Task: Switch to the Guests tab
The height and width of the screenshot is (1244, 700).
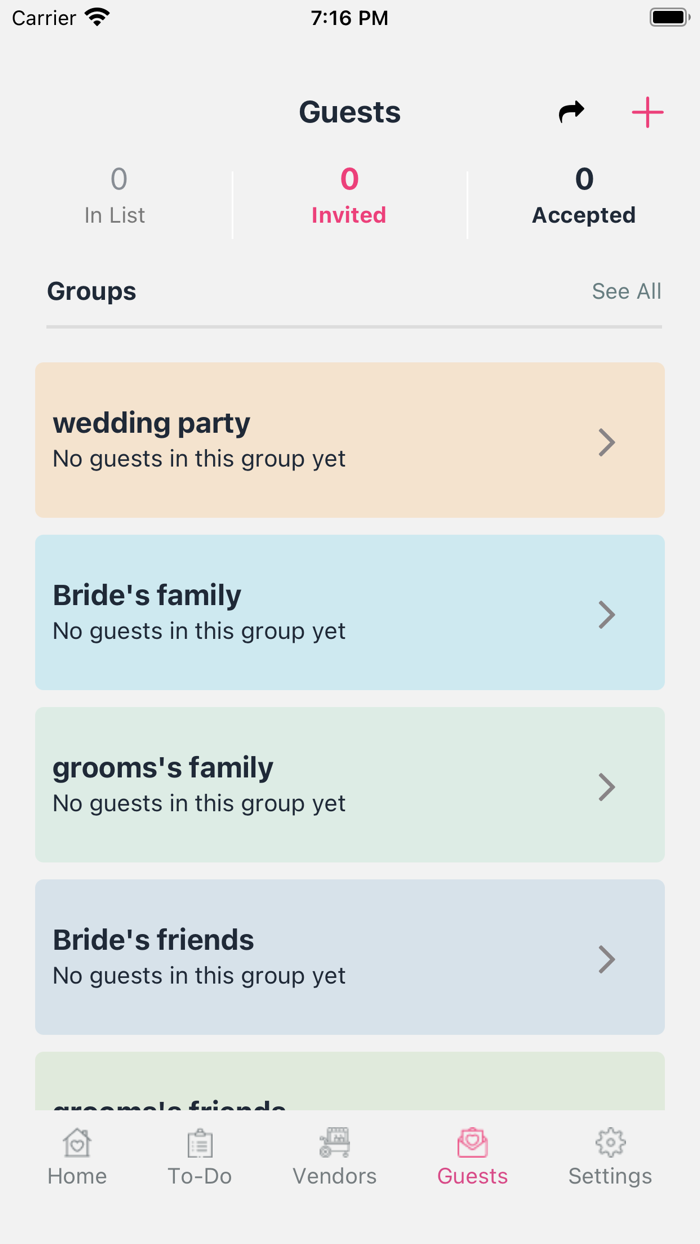Action: coord(472,1158)
